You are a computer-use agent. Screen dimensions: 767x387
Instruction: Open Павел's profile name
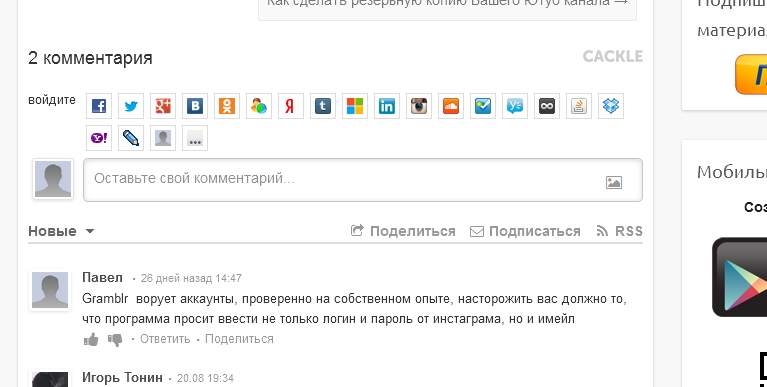coord(102,277)
